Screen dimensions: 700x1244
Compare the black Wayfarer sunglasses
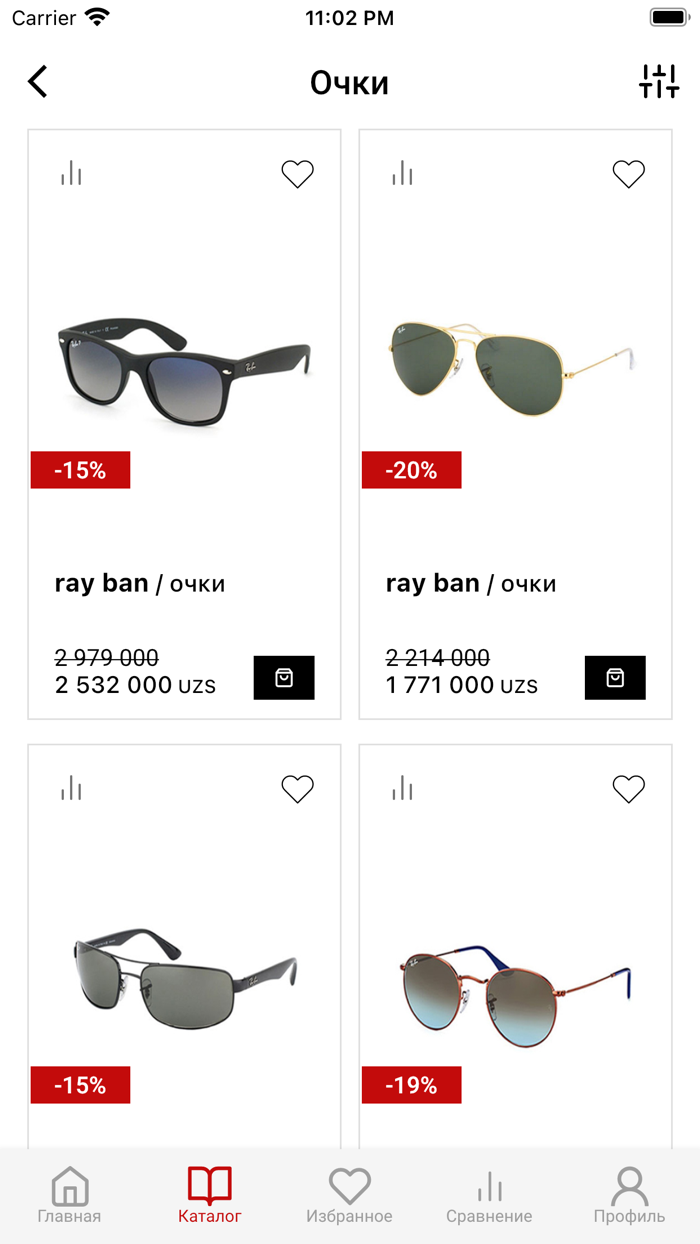[71, 173]
